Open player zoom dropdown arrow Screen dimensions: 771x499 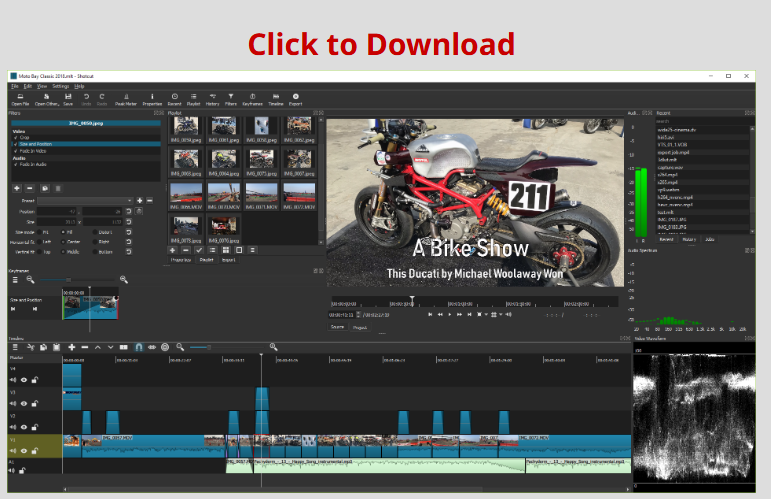coord(486,315)
